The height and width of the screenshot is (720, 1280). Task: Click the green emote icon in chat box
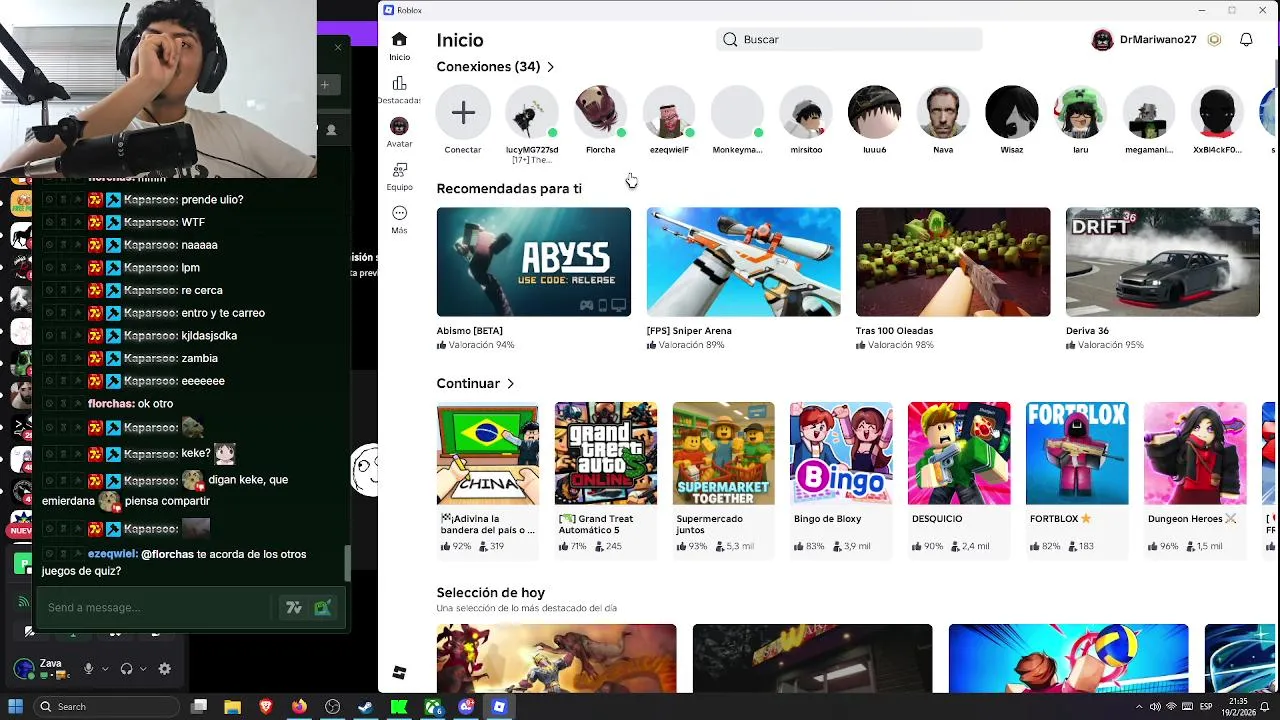(x=322, y=607)
